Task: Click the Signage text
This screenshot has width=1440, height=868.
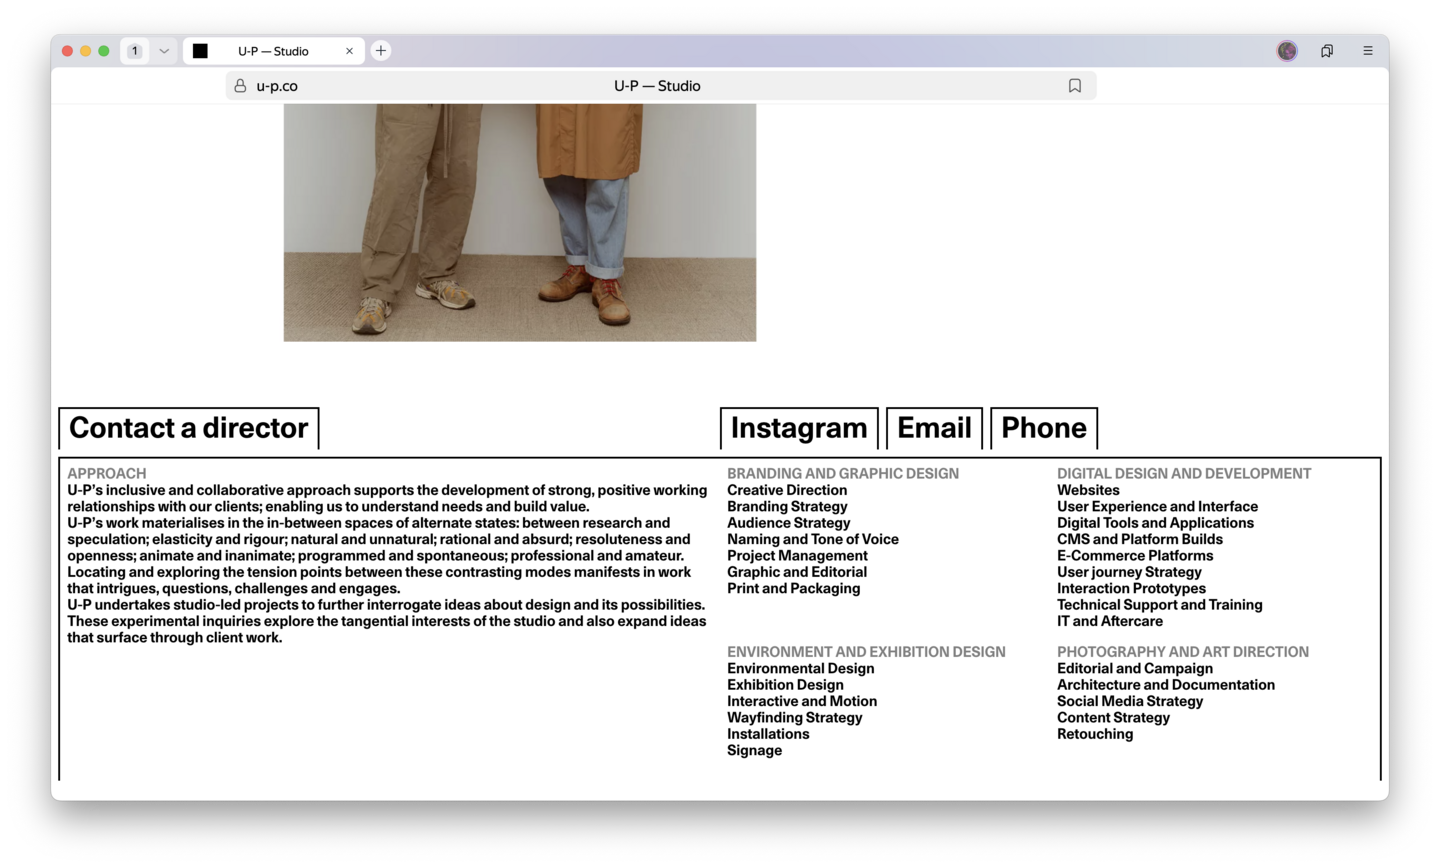Action: (x=755, y=751)
